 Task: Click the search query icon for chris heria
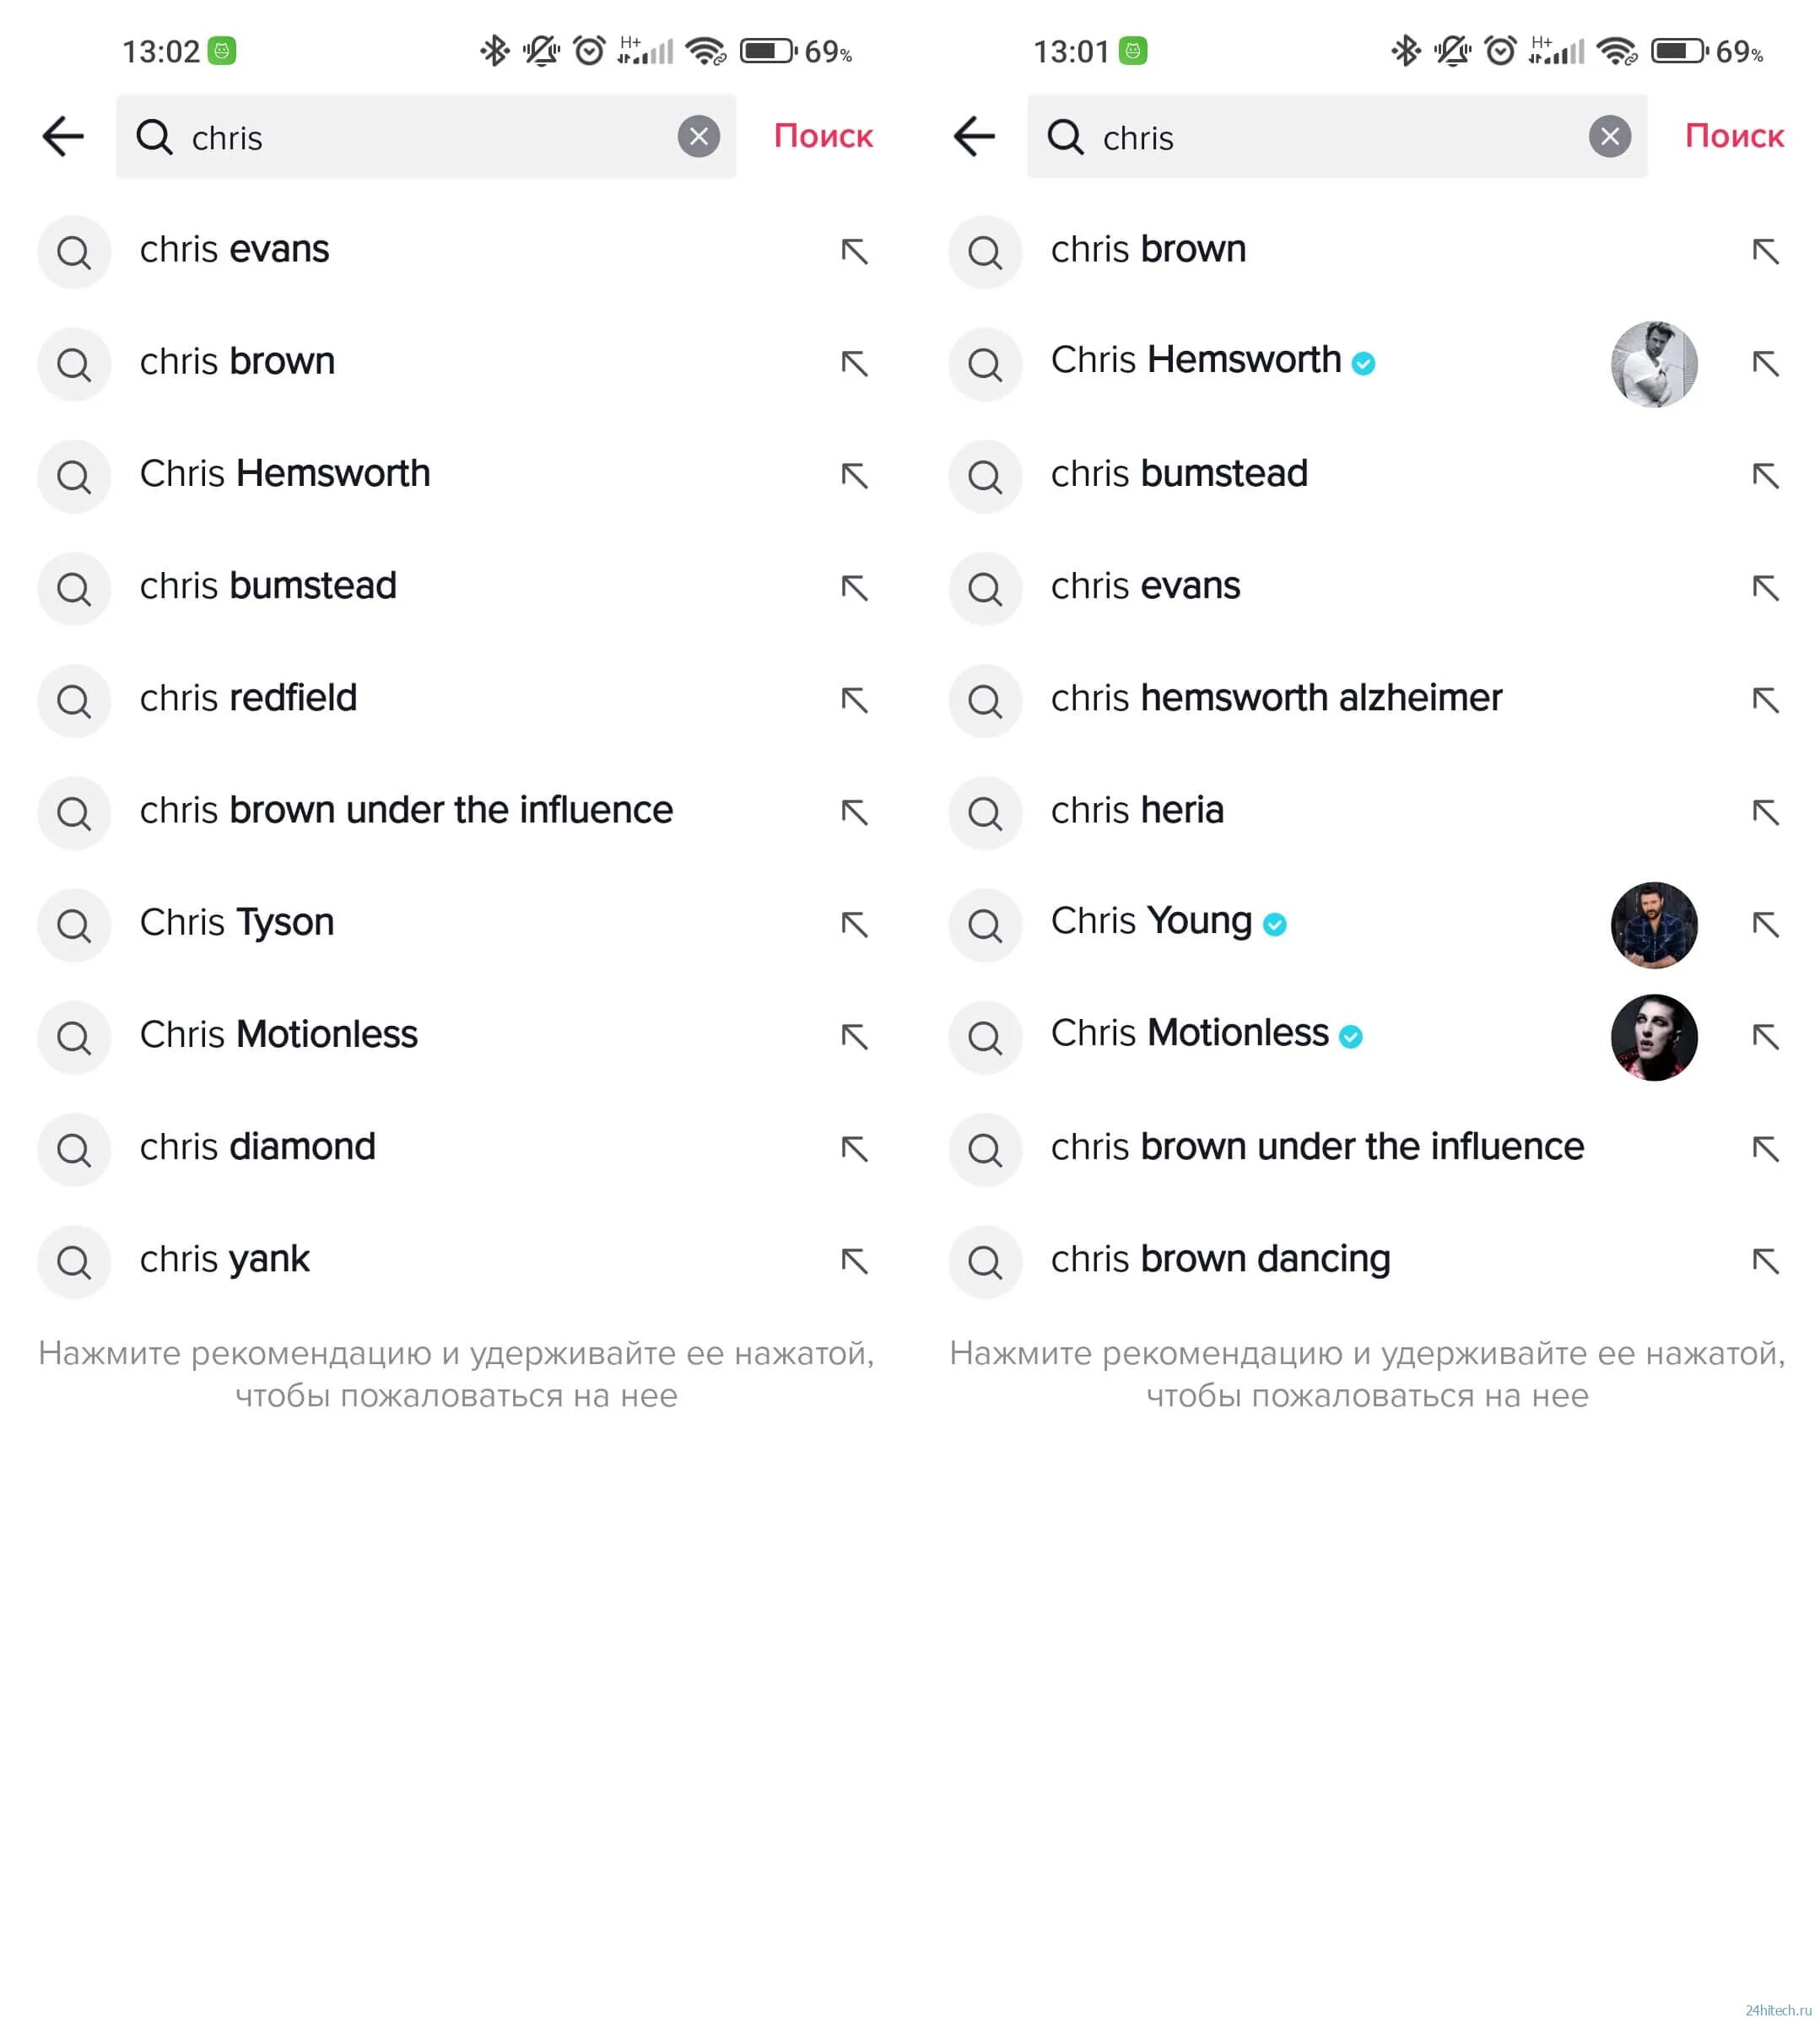[x=987, y=812]
